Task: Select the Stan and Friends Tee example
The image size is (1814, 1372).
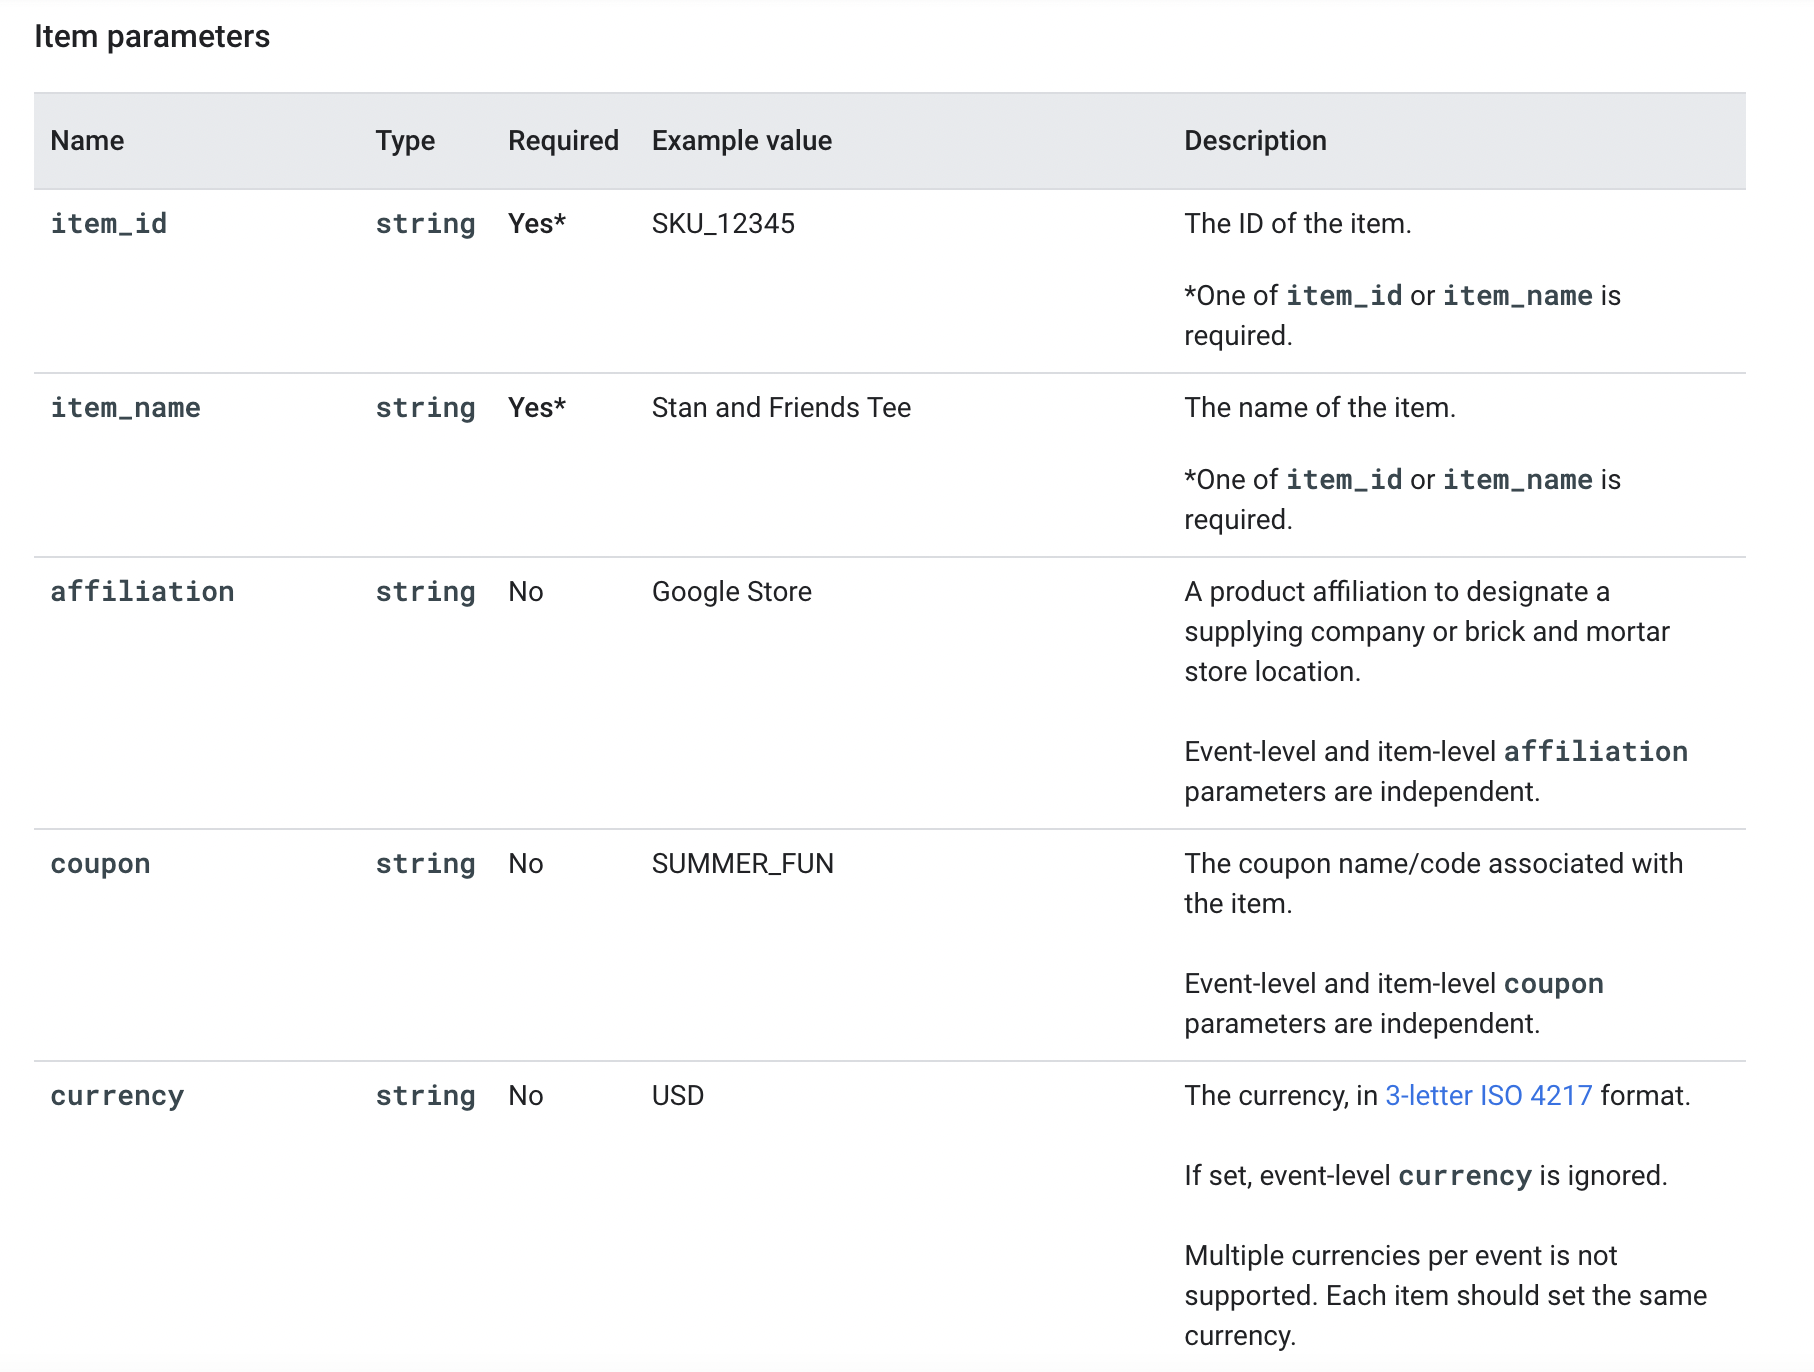Action: click(x=781, y=407)
